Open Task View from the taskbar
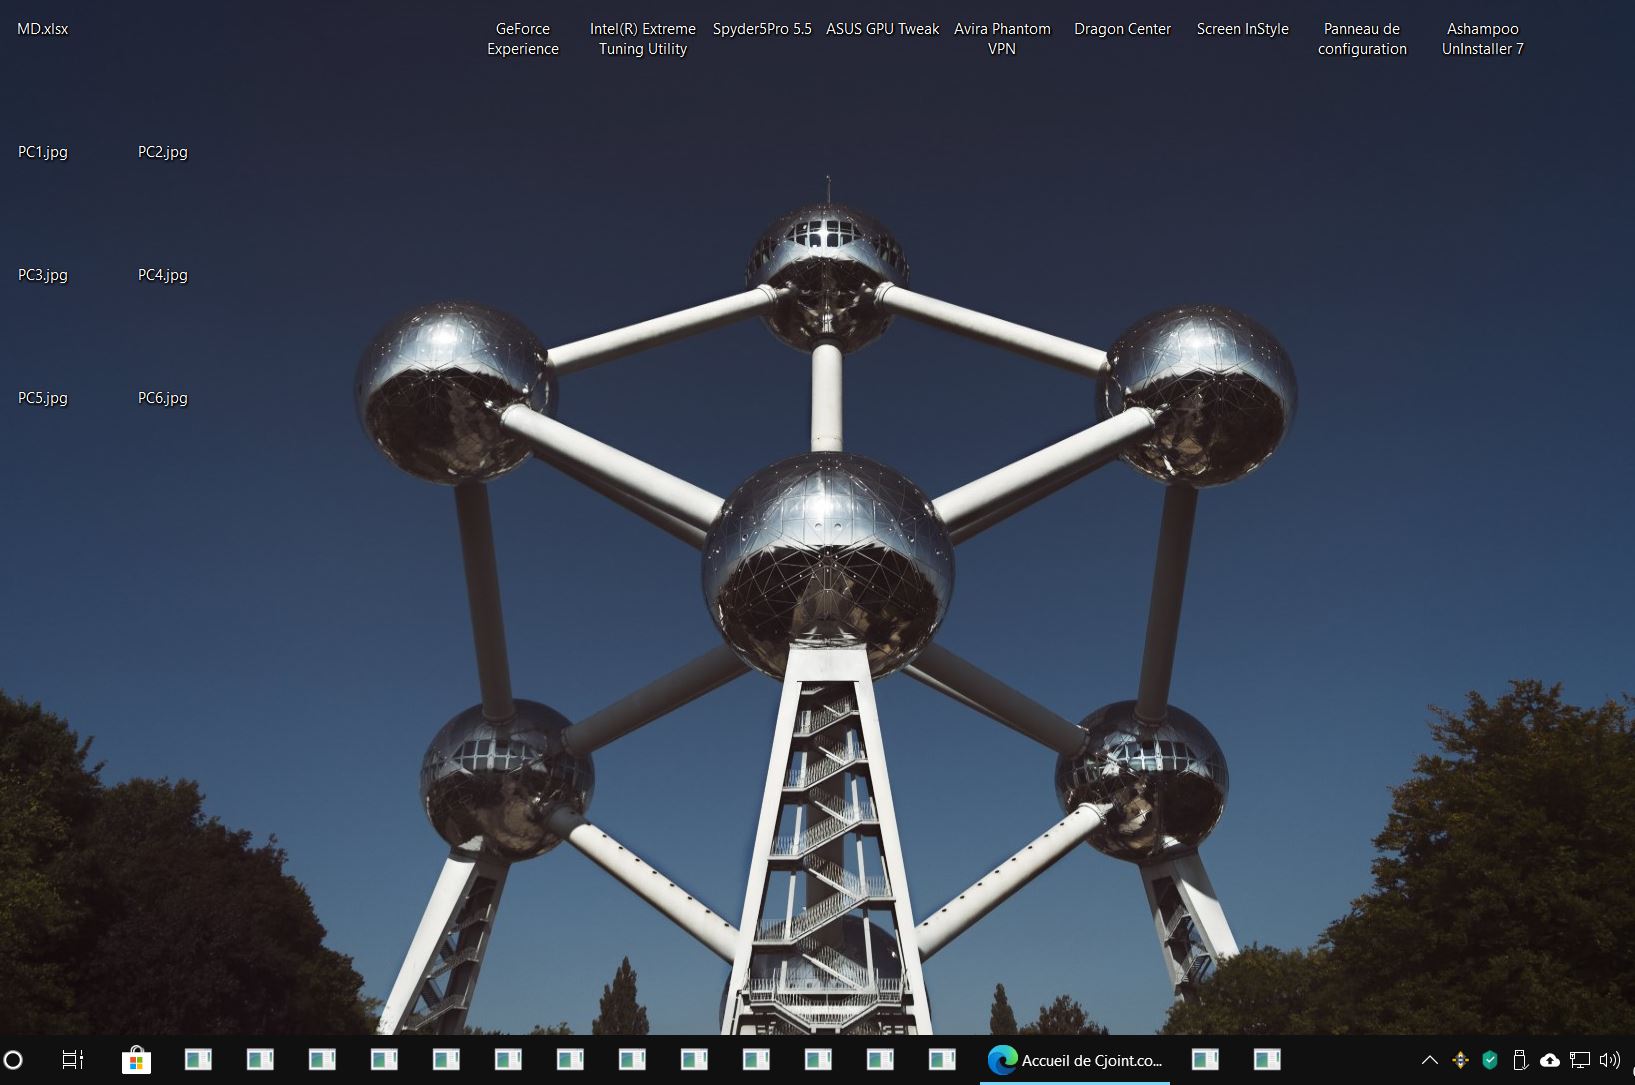 tap(73, 1060)
